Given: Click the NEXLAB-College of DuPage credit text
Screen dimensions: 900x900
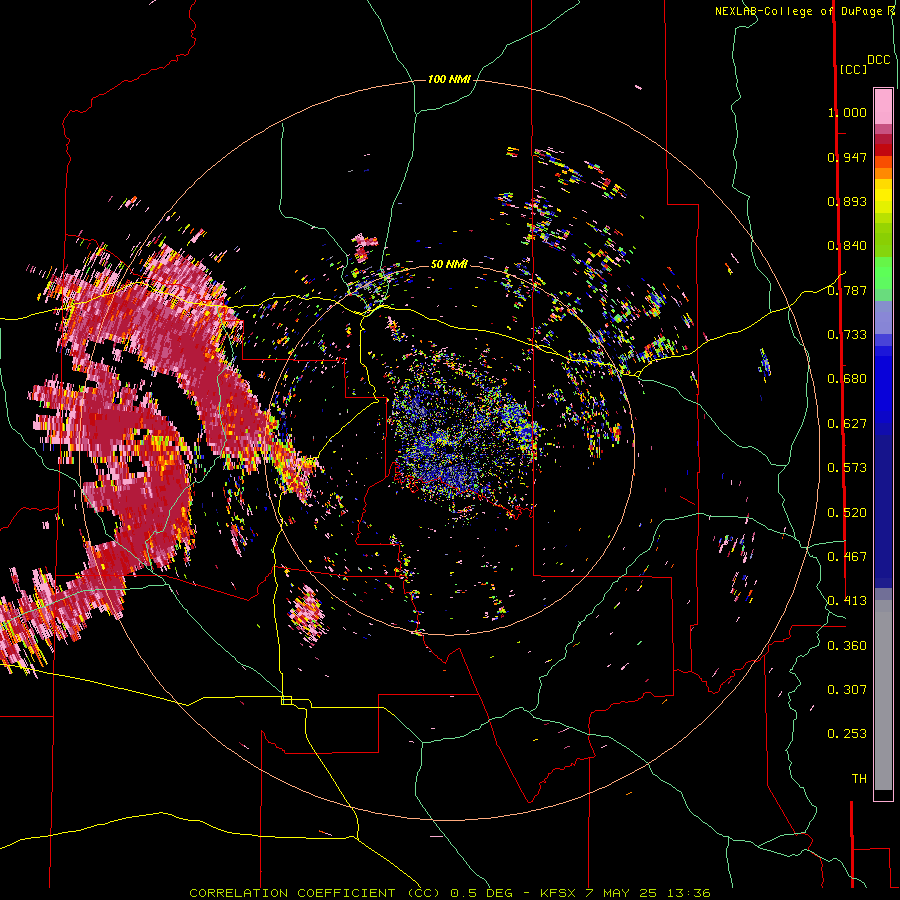Looking at the screenshot, I should point(804,11).
